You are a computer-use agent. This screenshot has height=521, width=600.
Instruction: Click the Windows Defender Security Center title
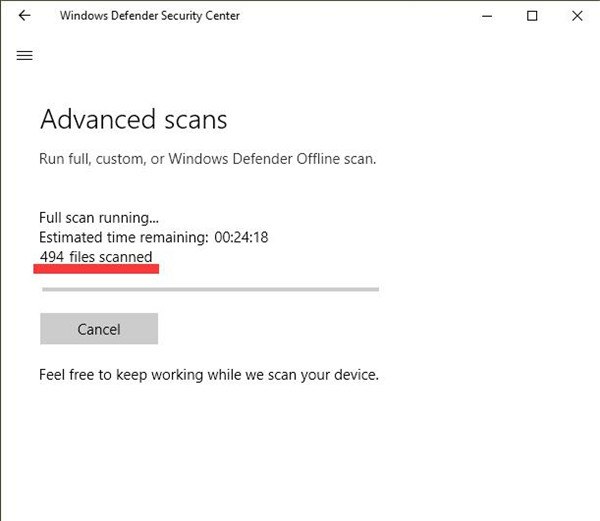[150, 16]
